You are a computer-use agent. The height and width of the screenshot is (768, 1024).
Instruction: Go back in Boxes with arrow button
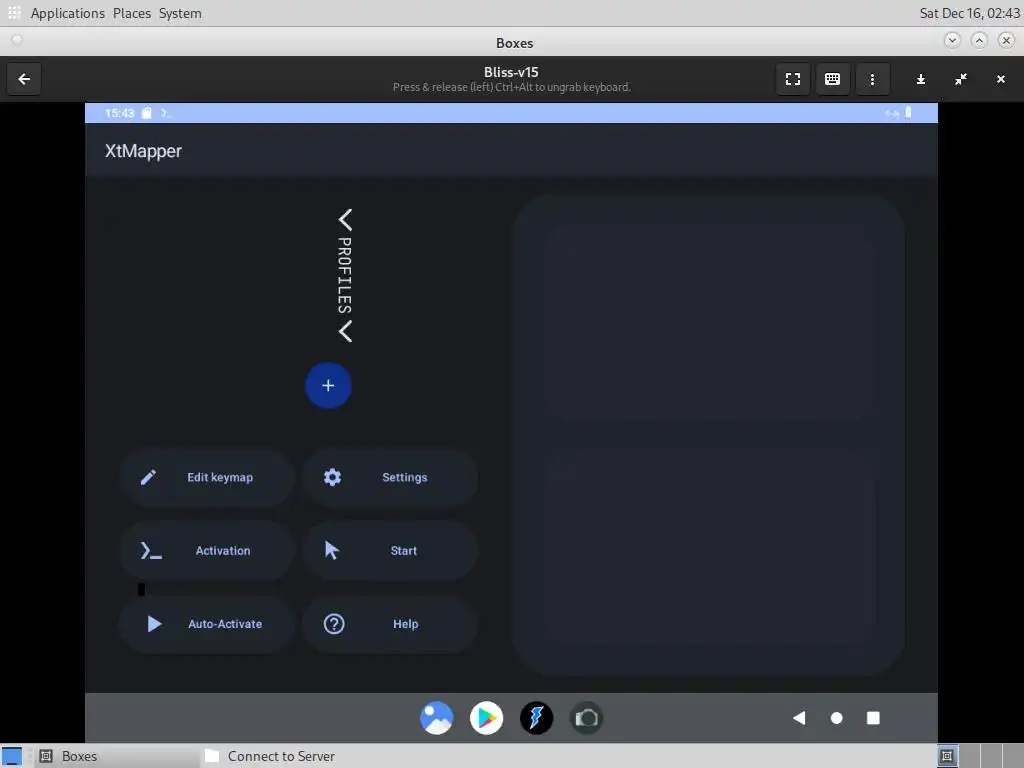click(24, 79)
